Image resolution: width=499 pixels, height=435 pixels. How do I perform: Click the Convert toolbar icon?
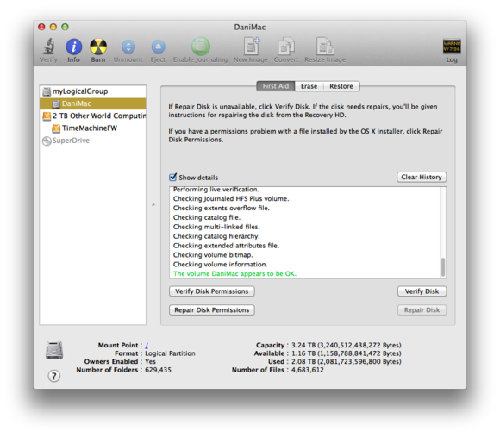click(x=286, y=46)
